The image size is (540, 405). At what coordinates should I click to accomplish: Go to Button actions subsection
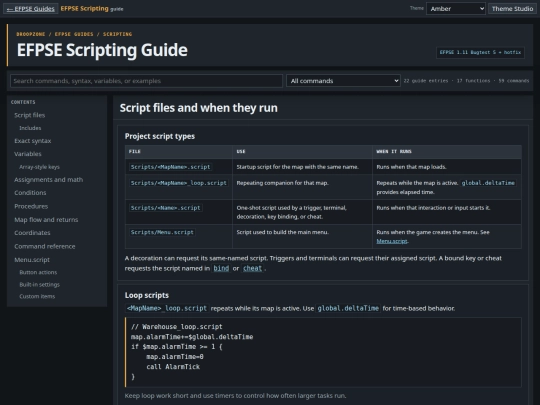pyautogui.click(x=38, y=272)
